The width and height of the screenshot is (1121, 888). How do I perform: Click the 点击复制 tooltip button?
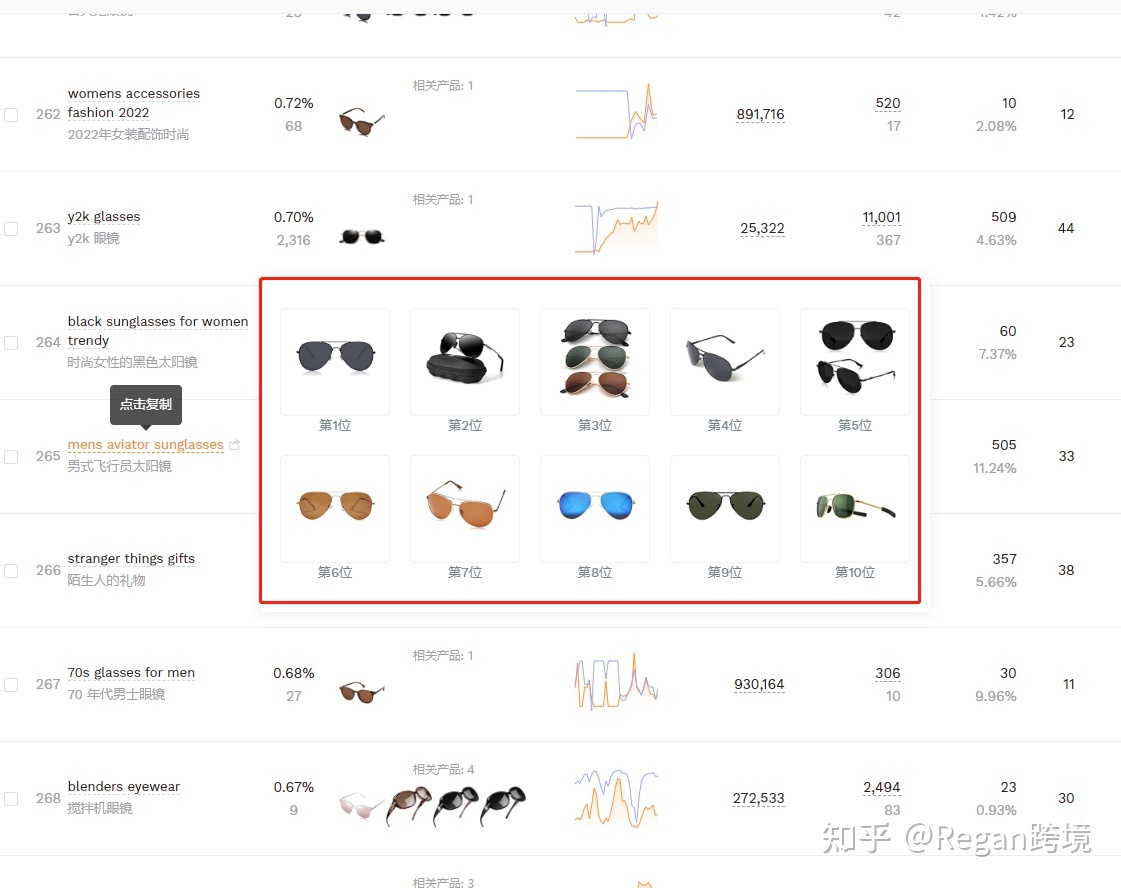tap(146, 405)
